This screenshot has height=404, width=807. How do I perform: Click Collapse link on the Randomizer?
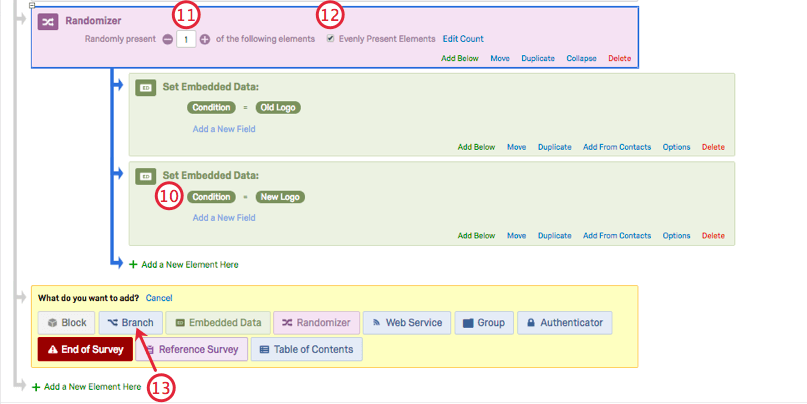point(582,58)
